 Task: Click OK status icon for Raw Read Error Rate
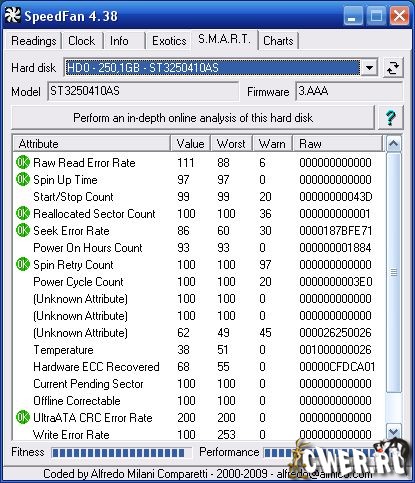coord(23,162)
